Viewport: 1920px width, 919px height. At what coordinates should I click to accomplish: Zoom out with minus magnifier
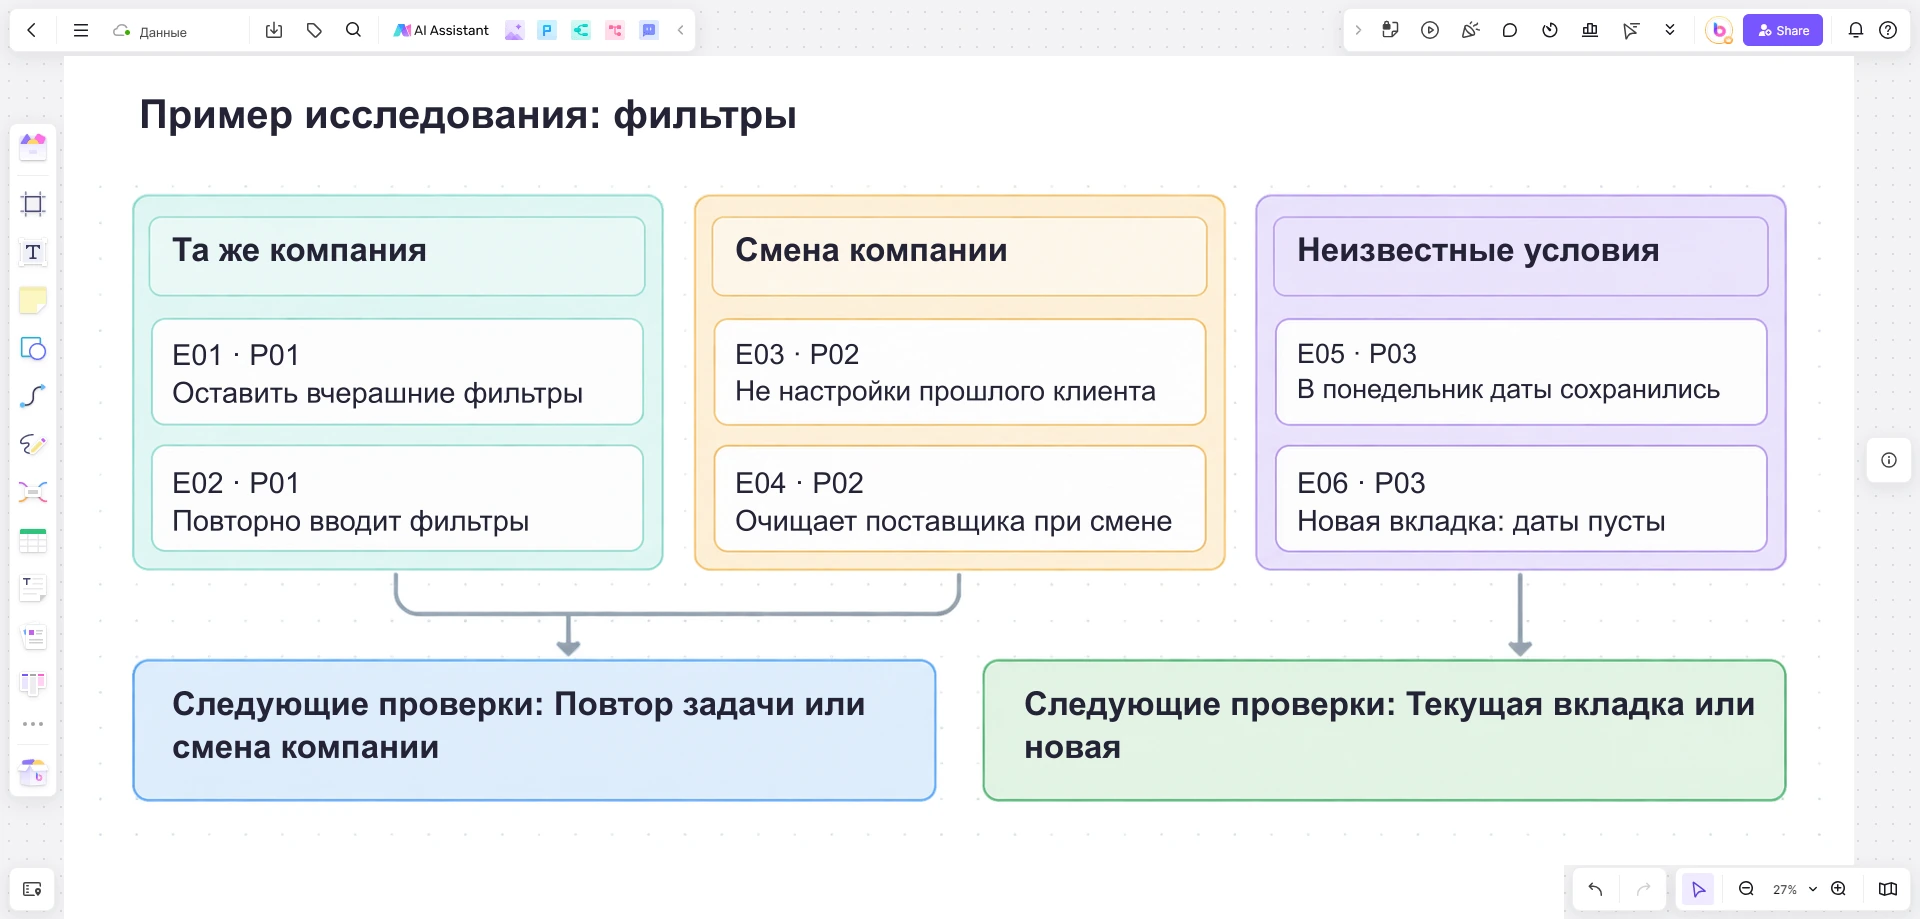tap(1746, 889)
